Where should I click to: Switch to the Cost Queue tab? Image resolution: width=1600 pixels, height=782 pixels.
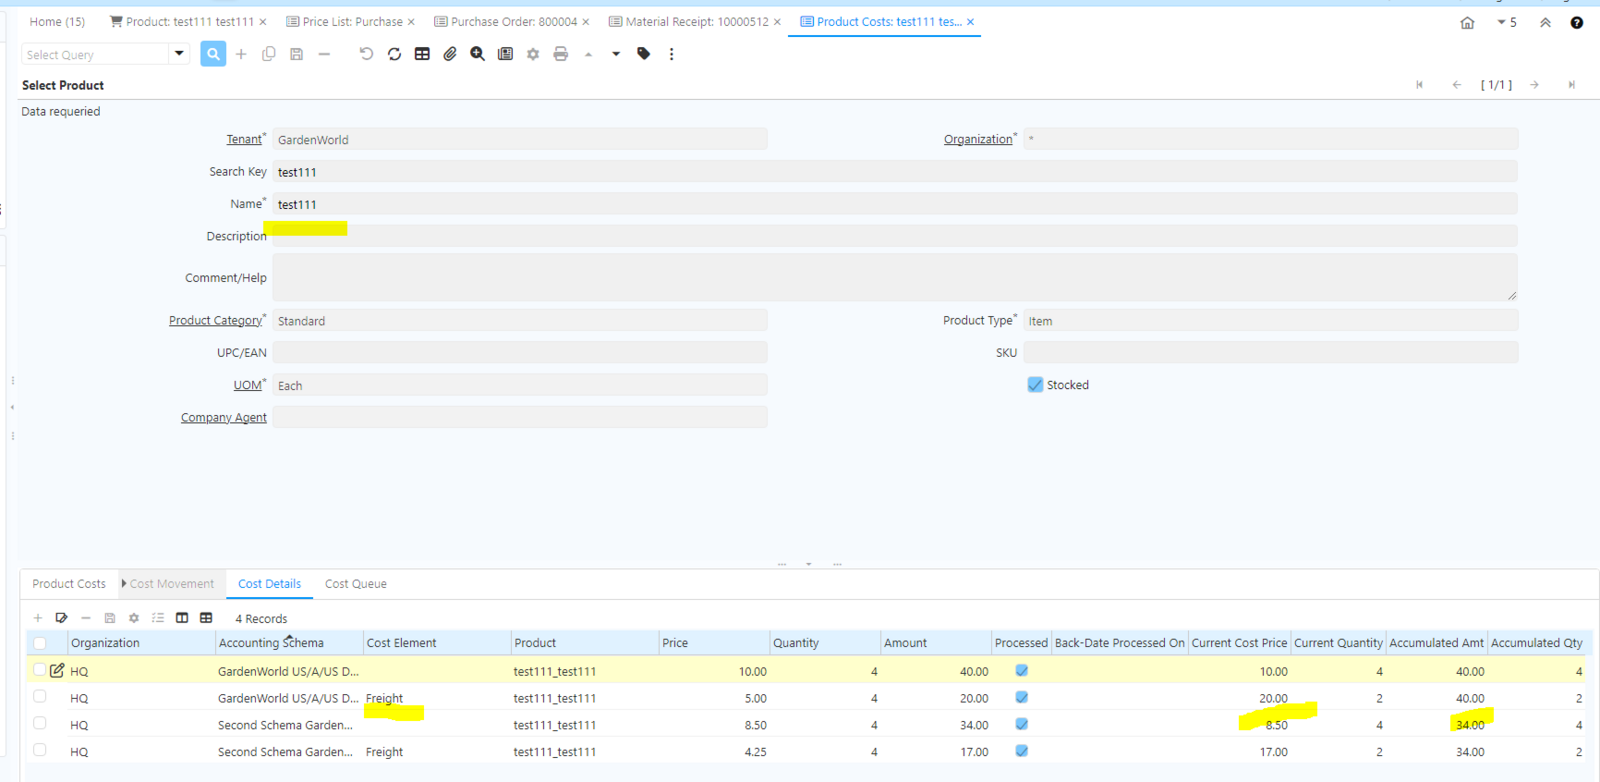[x=355, y=584]
